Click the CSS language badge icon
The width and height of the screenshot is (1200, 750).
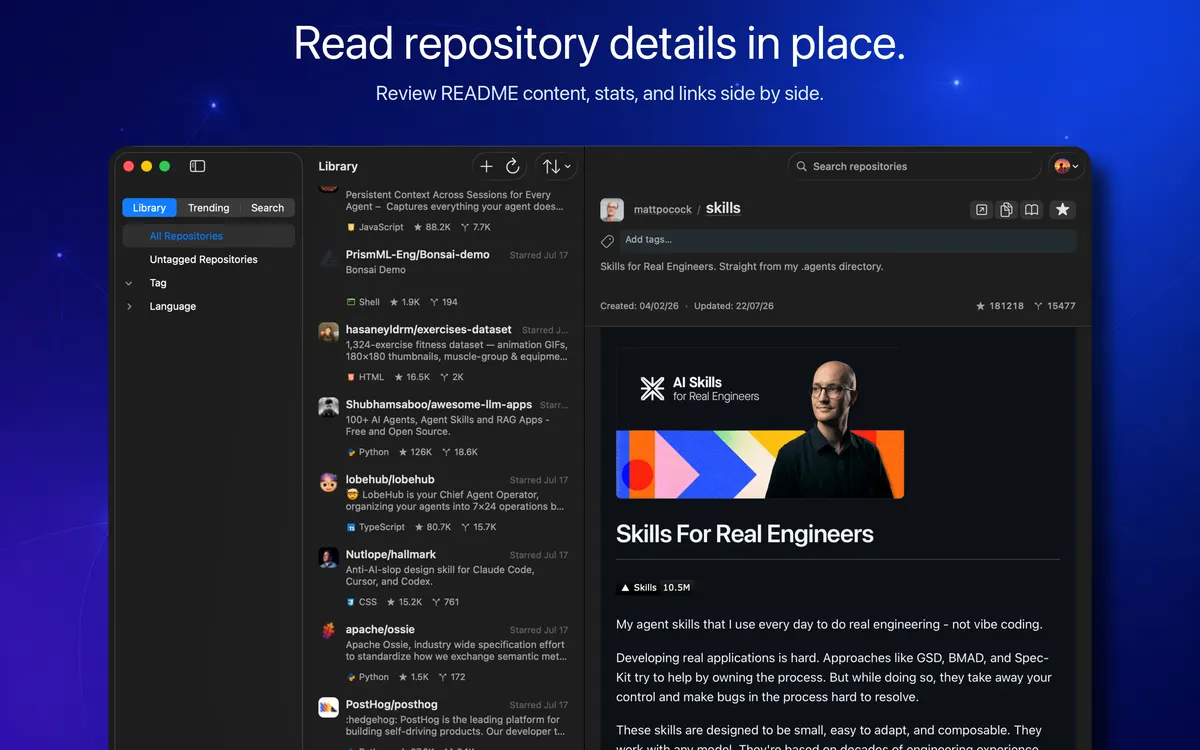point(351,602)
